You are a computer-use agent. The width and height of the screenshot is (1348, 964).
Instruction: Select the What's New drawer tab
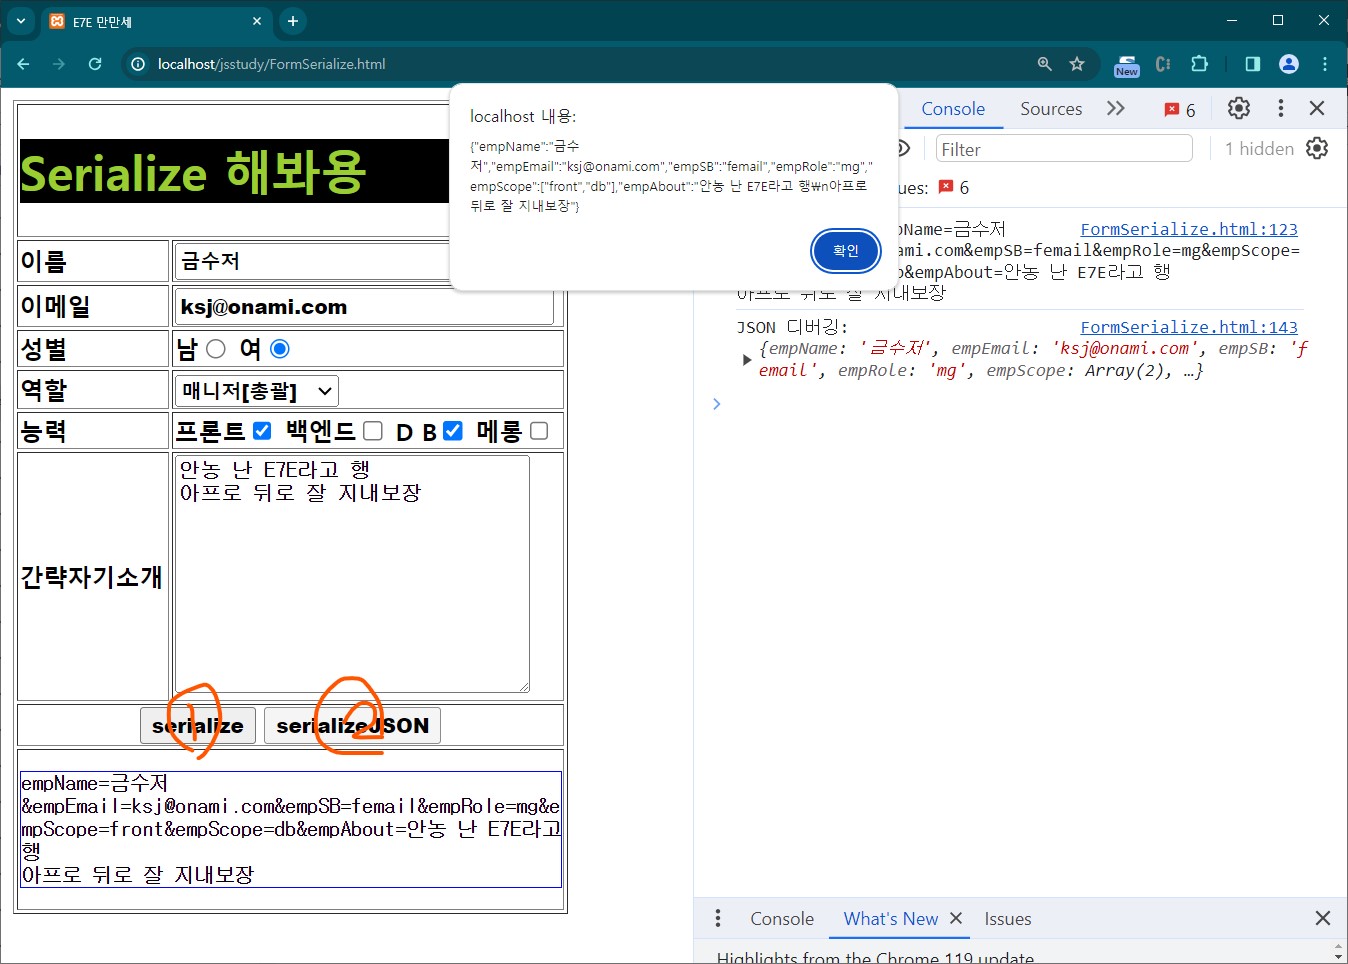click(x=891, y=919)
